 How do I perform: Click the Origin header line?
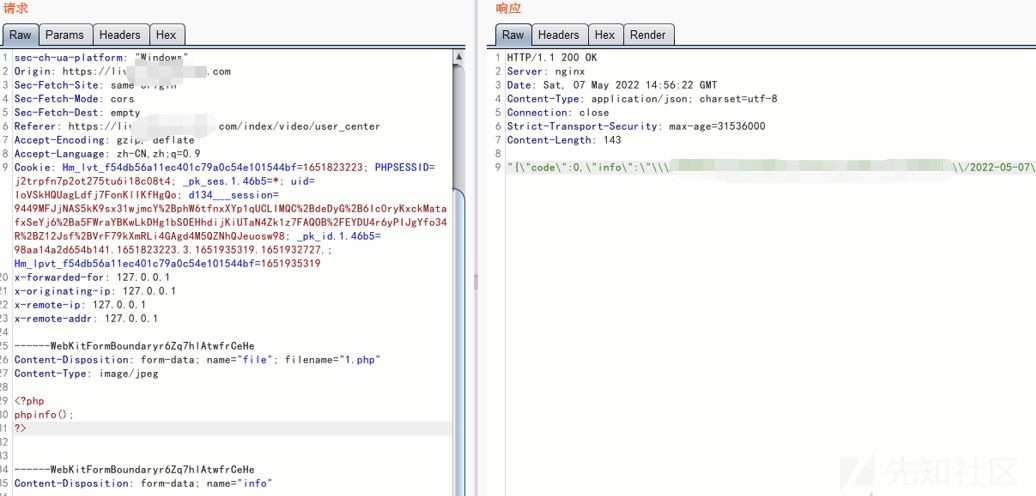(122, 71)
